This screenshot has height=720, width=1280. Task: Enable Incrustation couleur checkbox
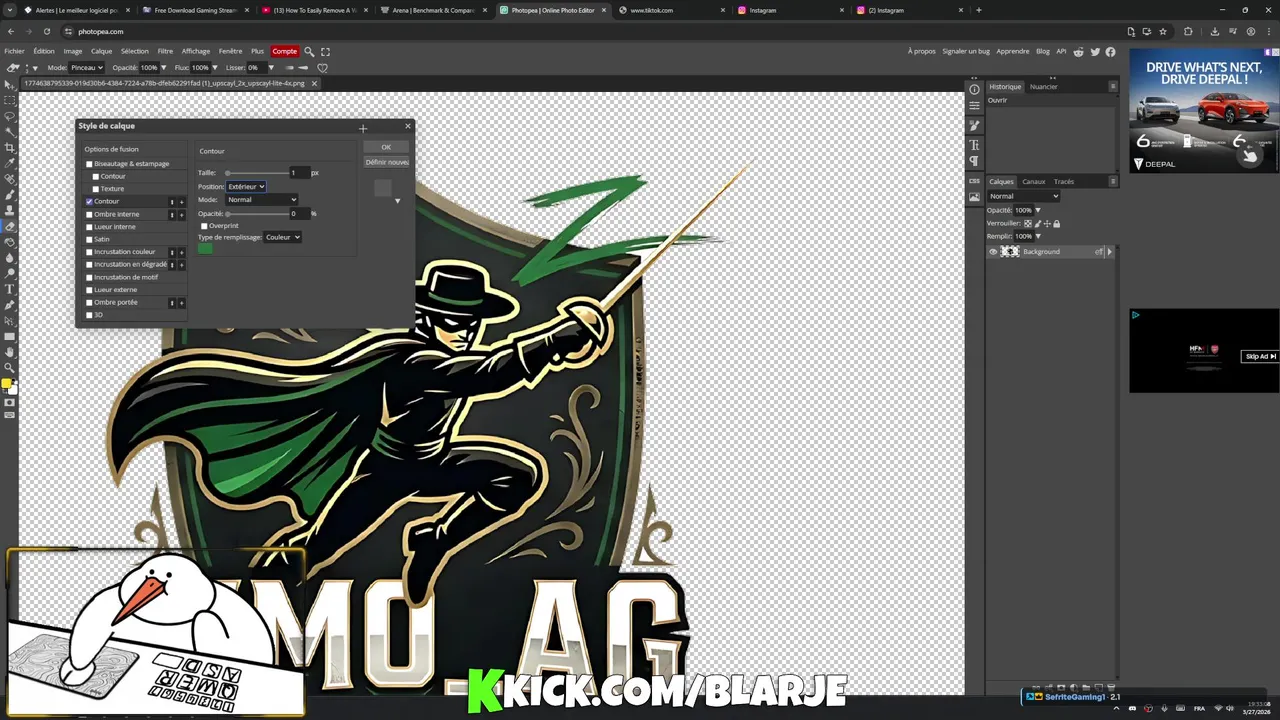pos(89,252)
